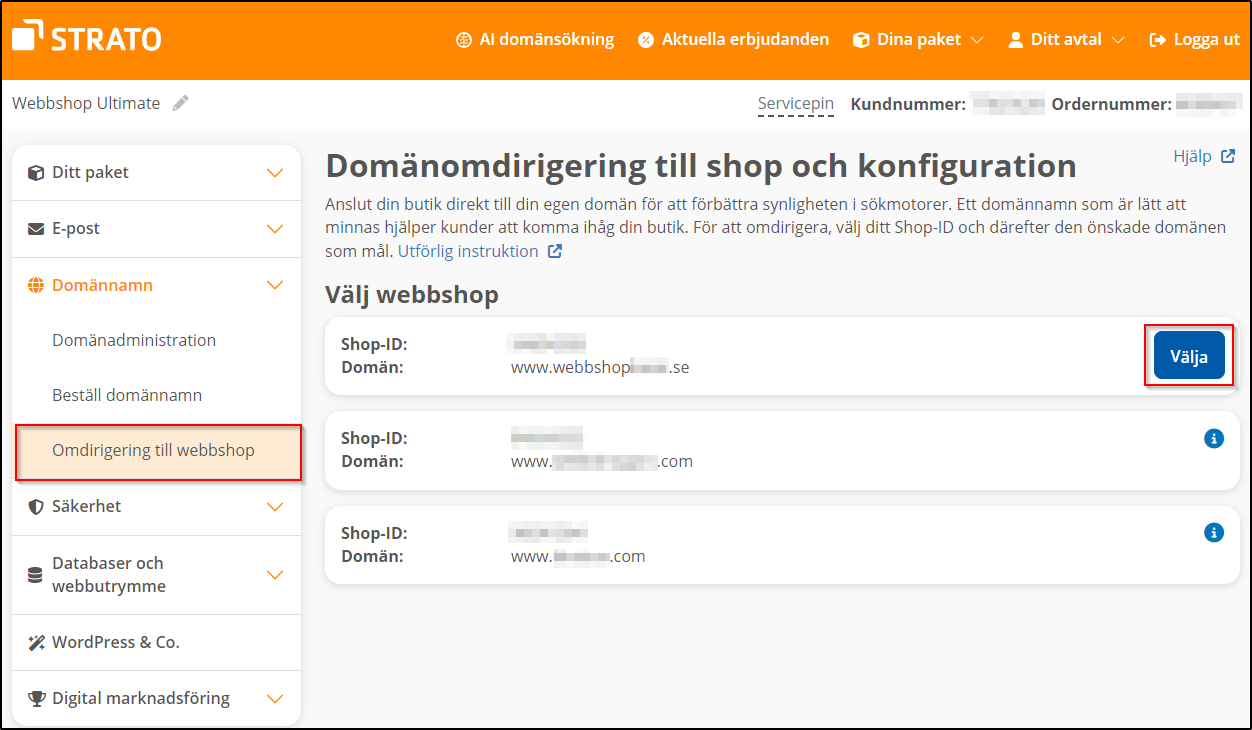Image resolution: width=1252 pixels, height=730 pixels.
Task: Click the globe icon beside AI domänsökning
Action: (x=463, y=40)
